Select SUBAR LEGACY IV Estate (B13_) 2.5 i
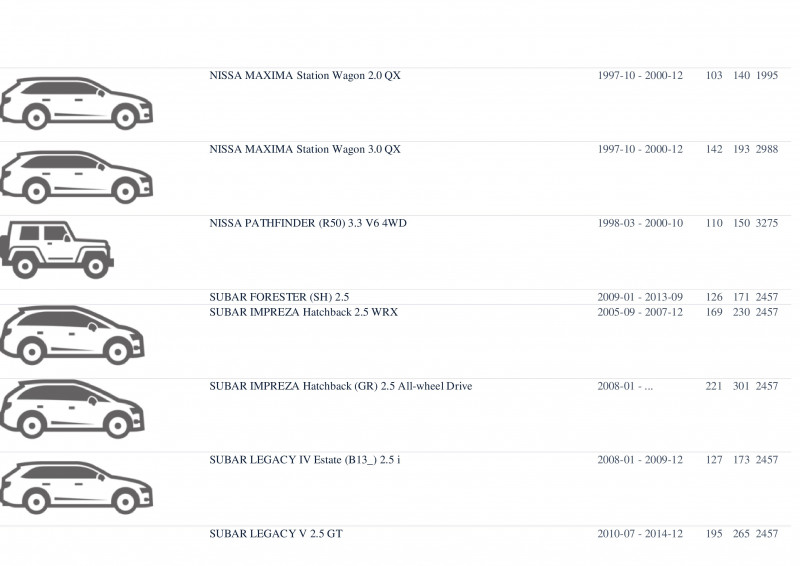 click(x=305, y=460)
